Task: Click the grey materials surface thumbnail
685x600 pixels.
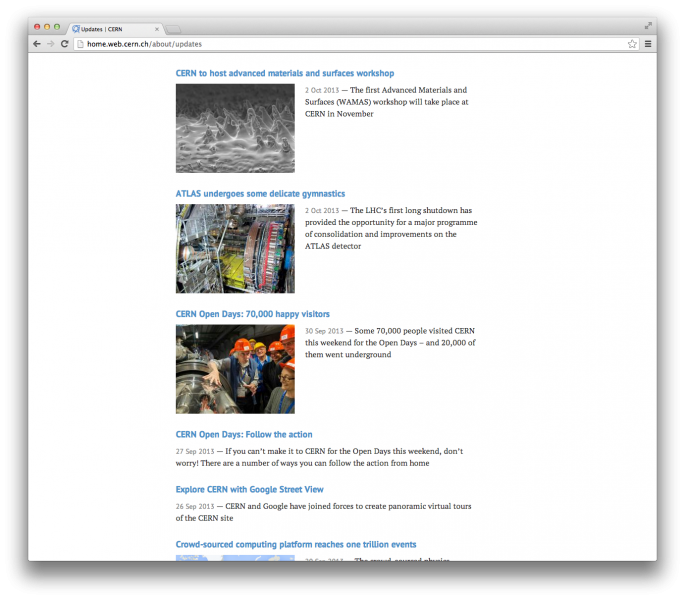Action: click(235, 128)
